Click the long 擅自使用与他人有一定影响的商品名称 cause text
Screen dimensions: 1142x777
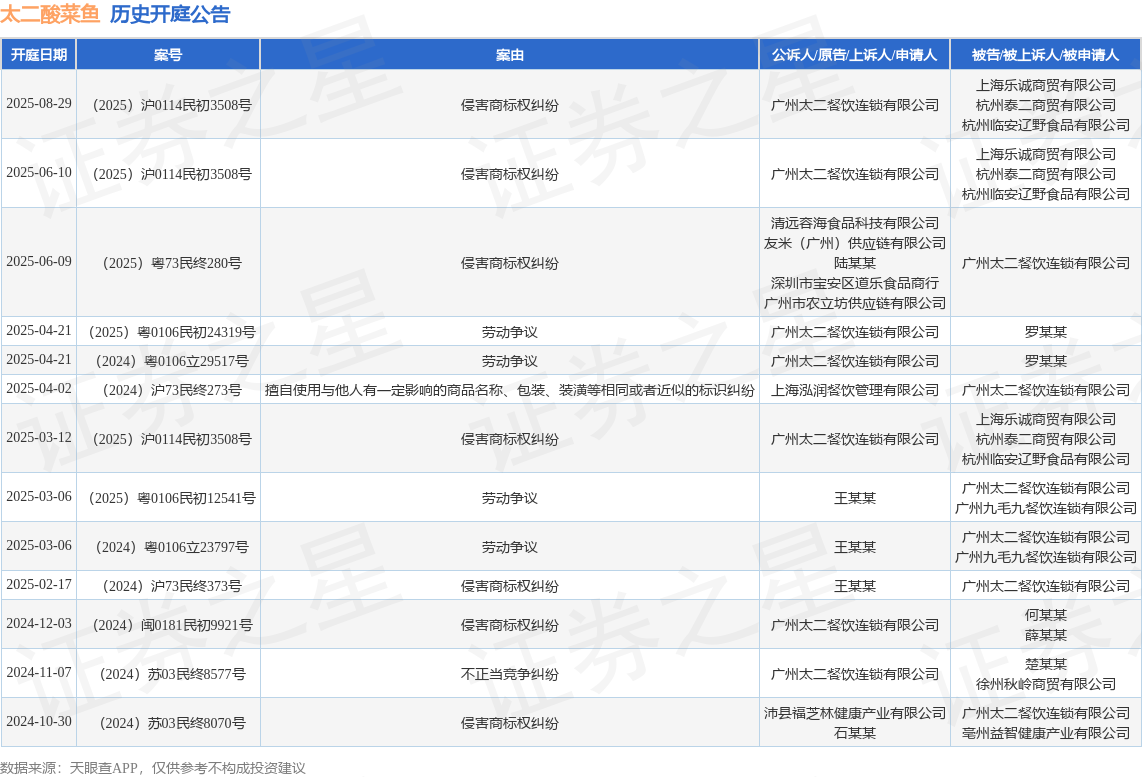tap(510, 390)
